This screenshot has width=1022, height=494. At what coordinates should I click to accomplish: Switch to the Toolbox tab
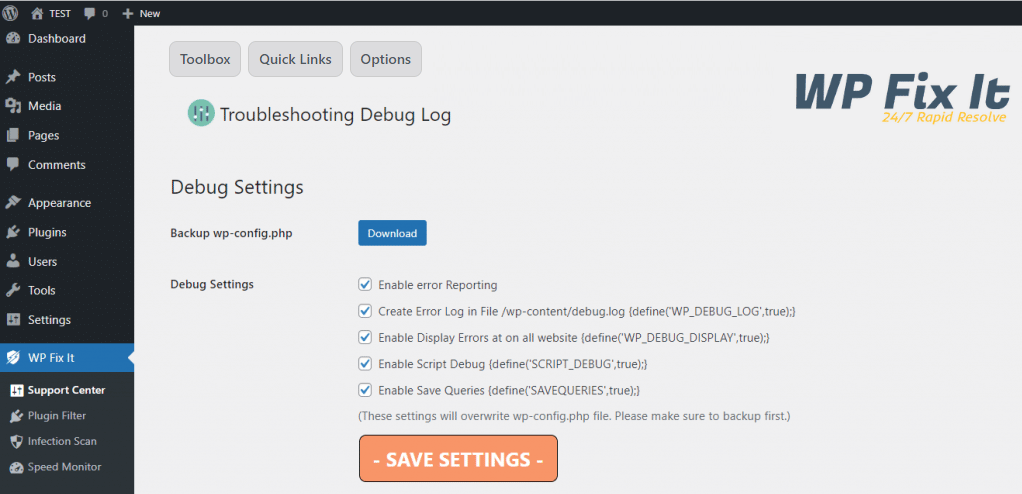pos(205,59)
